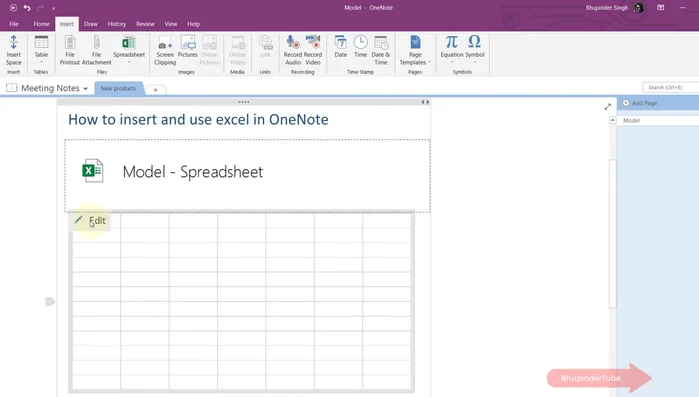Open the Help tab
This screenshot has width=699, height=397.
click(x=193, y=24)
